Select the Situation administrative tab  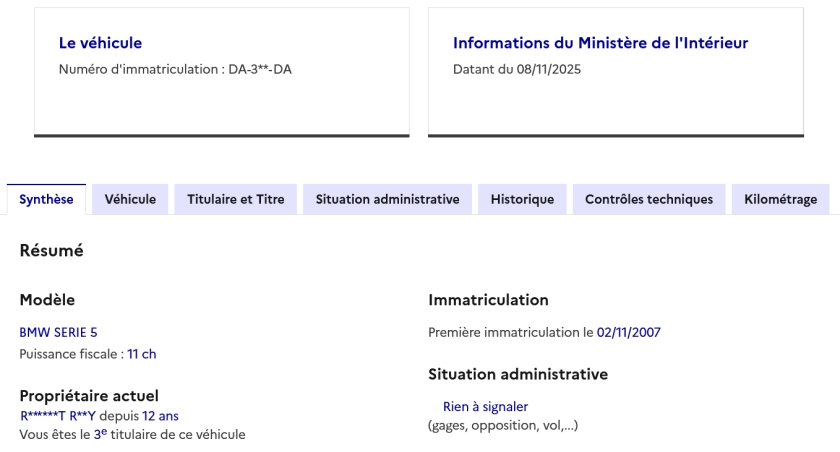click(387, 199)
